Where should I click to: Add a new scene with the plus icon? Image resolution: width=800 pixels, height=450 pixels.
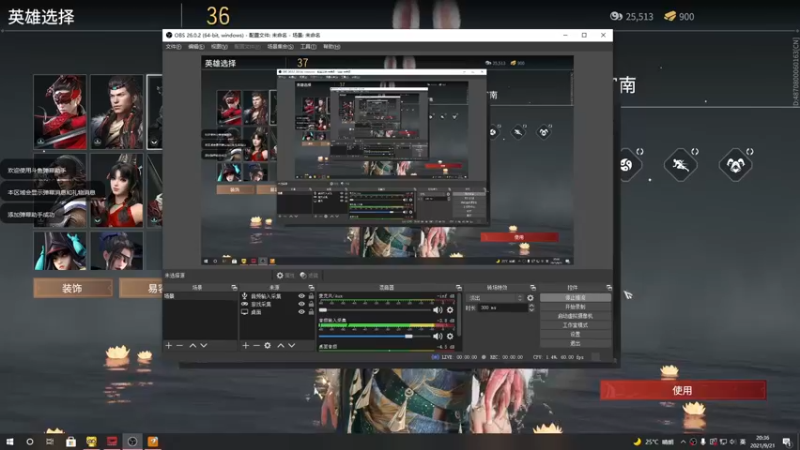(169, 345)
